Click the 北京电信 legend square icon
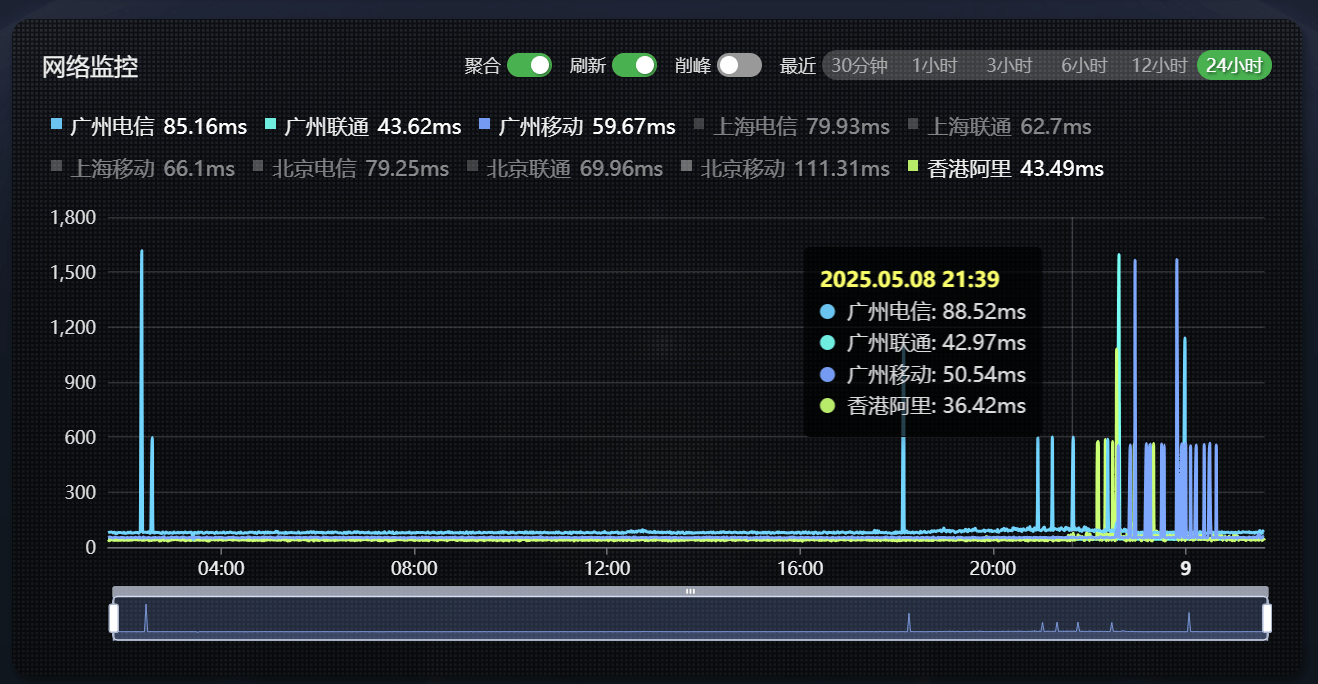 [x=259, y=169]
